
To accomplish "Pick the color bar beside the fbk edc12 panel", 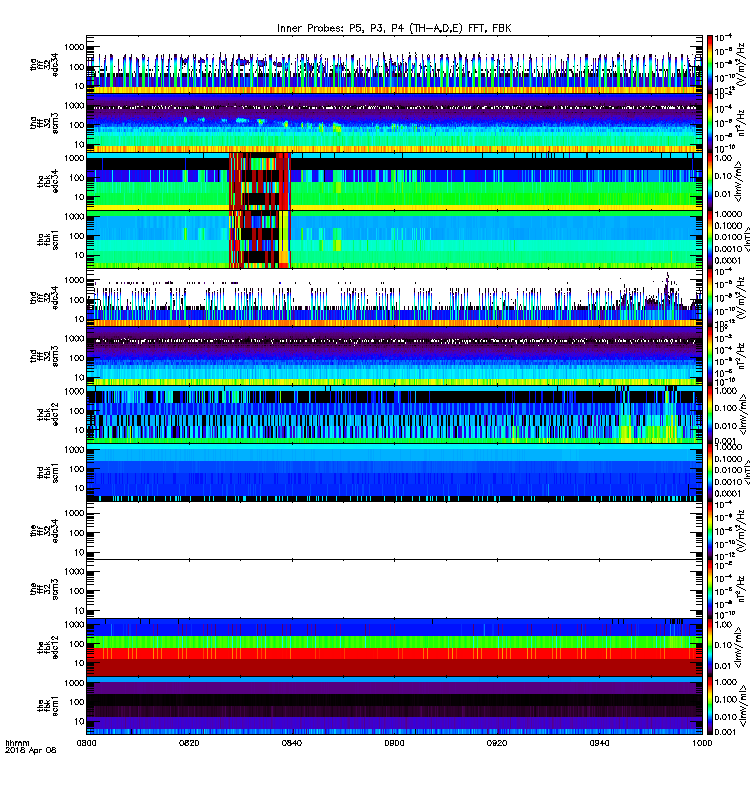I will [x=710, y=647].
